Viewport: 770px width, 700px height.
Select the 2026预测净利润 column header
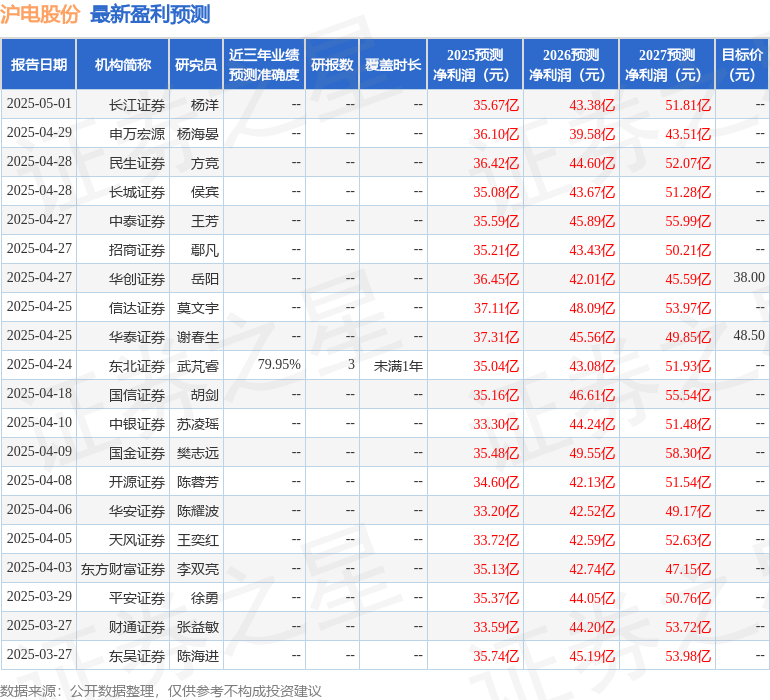pyautogui.click(x=571, y=65)
